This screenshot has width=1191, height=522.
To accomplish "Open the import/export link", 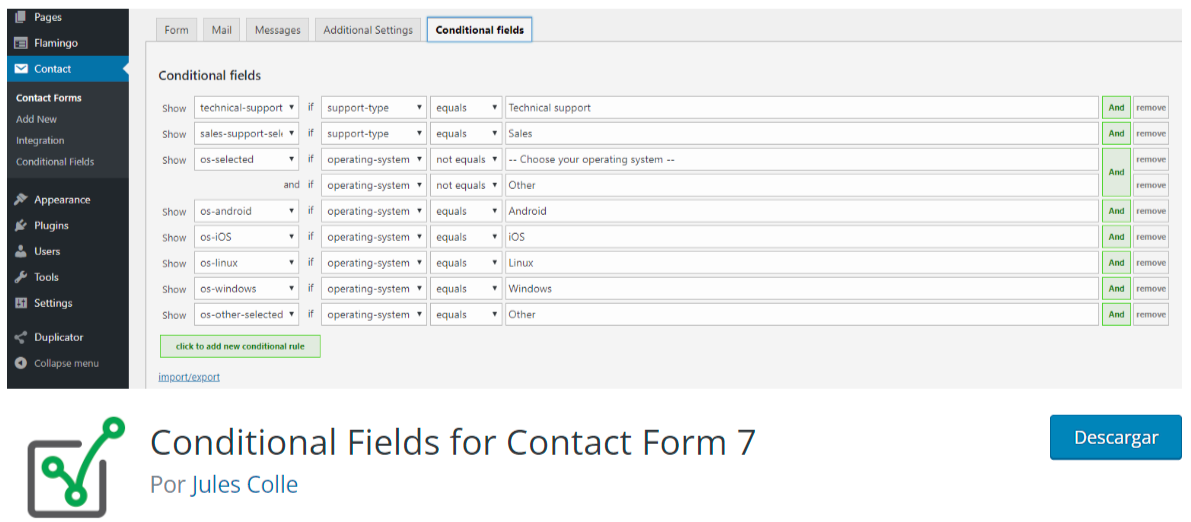I will click(x=189, y=377).
